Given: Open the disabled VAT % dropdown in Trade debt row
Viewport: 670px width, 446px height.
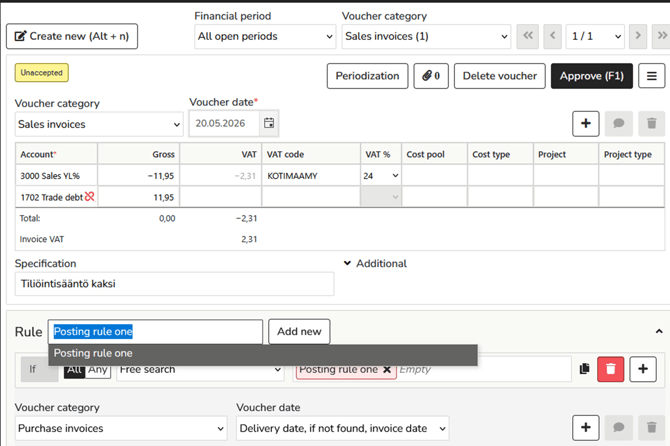Looking at the screenshot, I should [x=381, y=197].
